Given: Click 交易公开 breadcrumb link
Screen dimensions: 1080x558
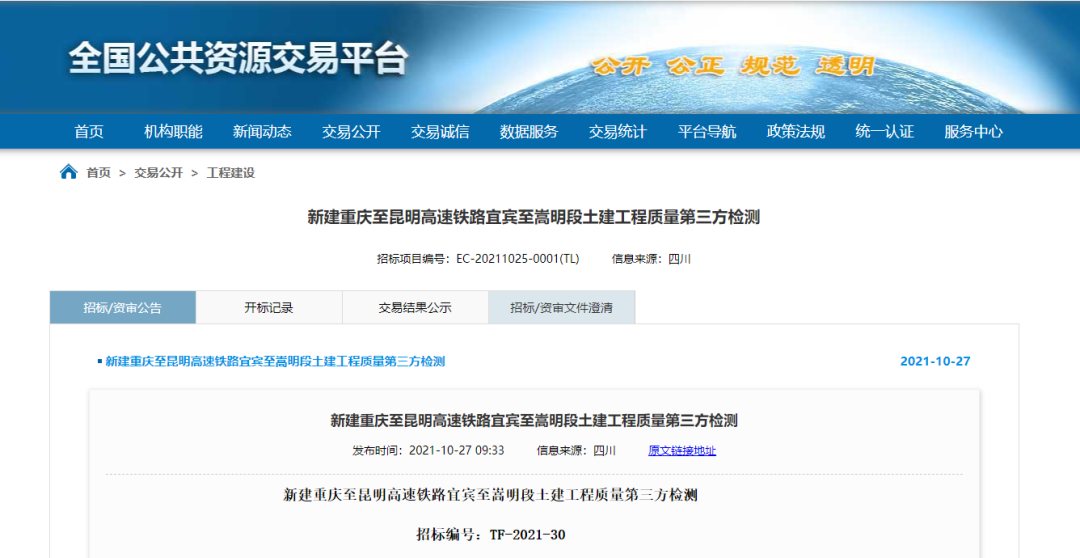Looking at the screenshot, I should point(158,173).
